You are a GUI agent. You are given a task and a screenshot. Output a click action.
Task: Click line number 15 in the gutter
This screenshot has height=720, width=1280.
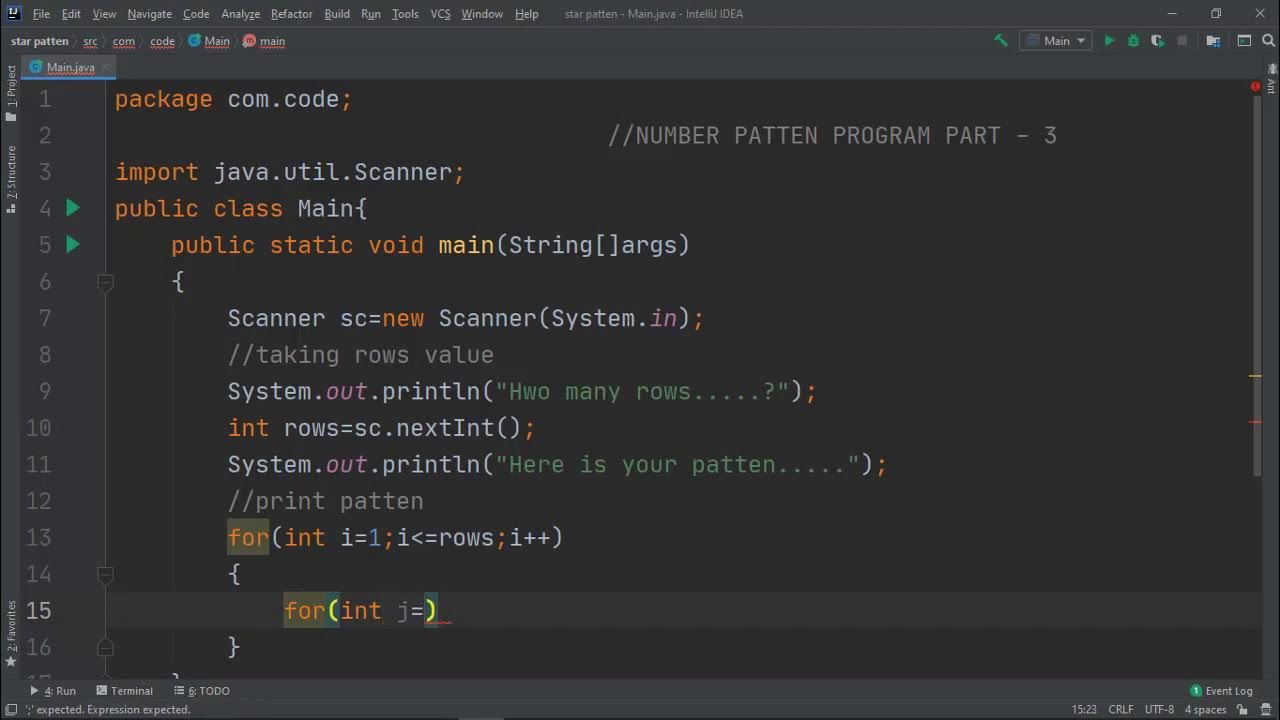[38, 610]
